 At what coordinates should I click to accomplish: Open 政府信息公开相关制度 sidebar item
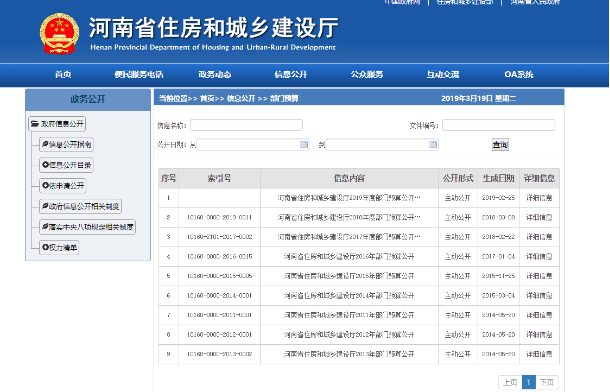click(x=81, y=206)
